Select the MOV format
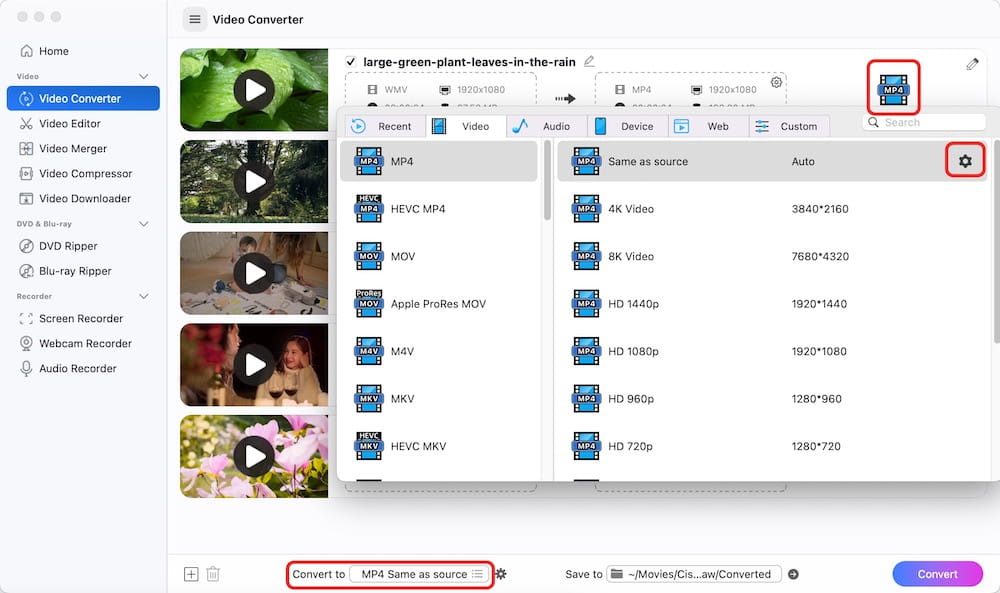Image resolution: width=1000 pixels, height=593 pixels. pos(439,256)
